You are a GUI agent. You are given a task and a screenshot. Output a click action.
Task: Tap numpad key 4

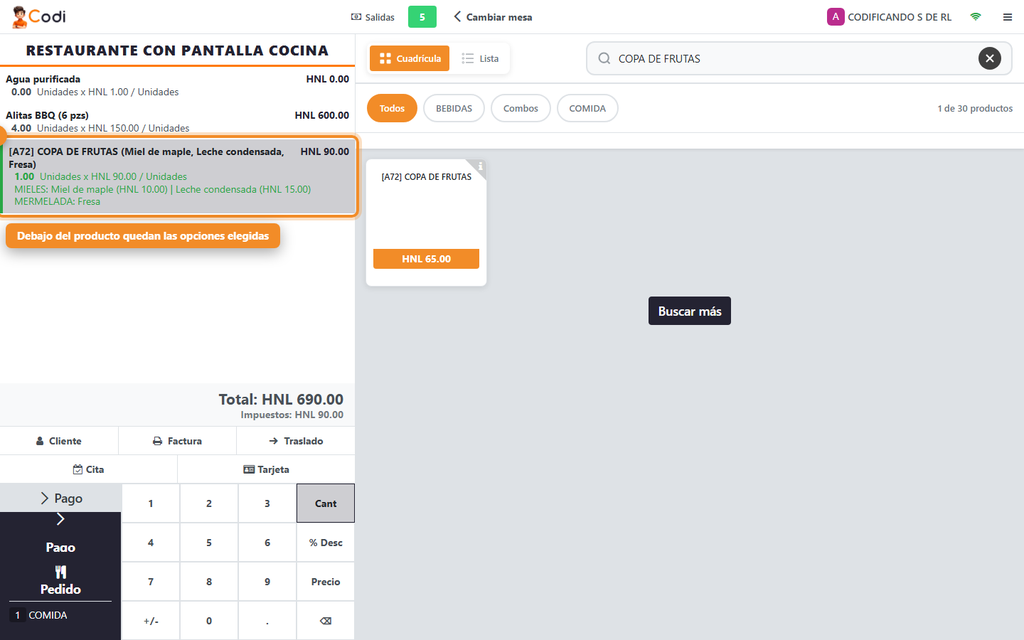pos(150,542)
